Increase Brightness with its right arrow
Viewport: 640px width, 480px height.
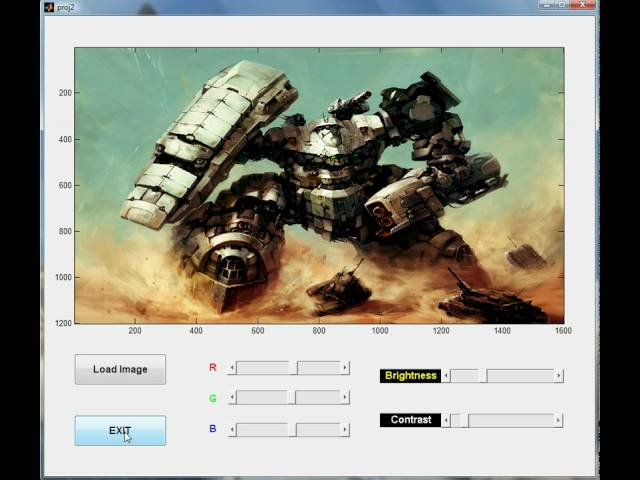[559, 376]
